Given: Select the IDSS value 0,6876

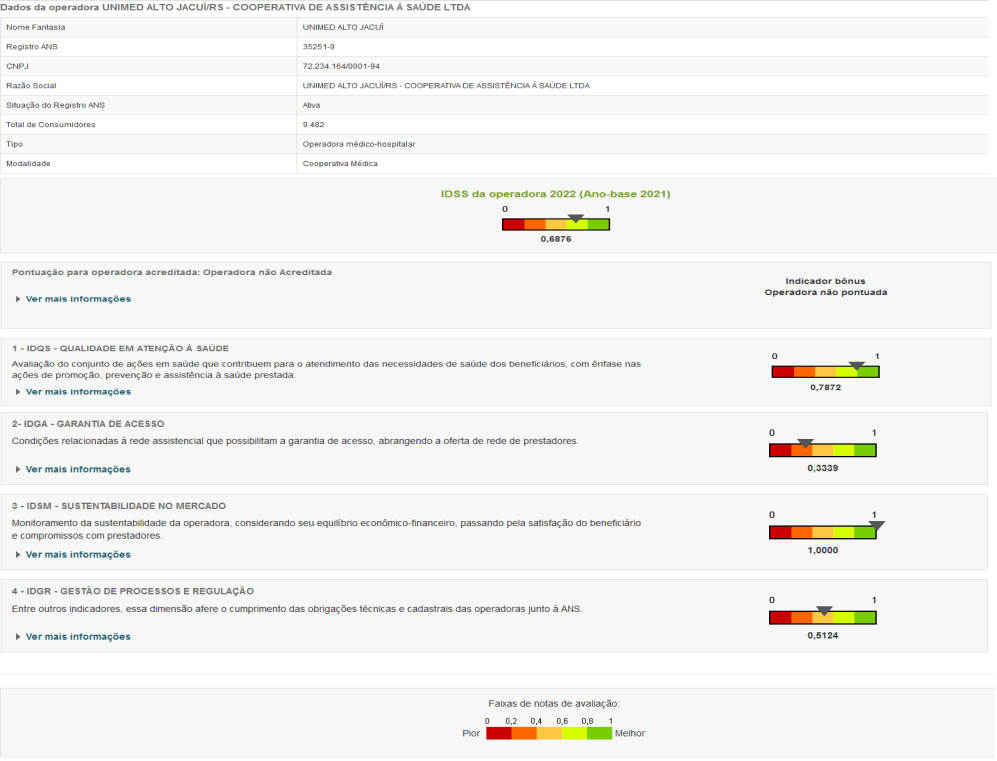Looking at the screenshot, I should click(x=556, y=239).
